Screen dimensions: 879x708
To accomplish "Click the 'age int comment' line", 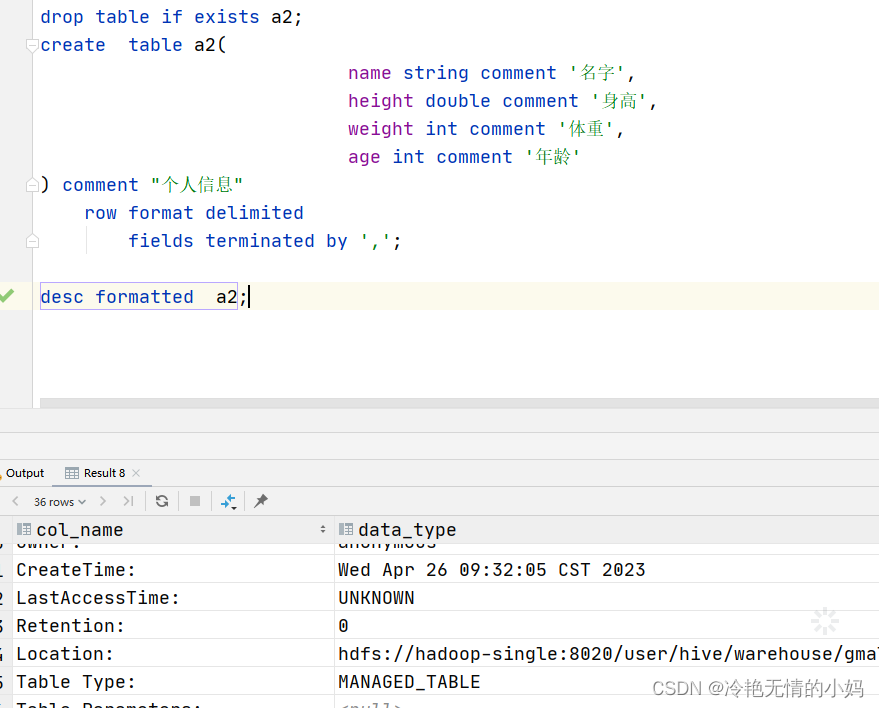I will pos(464,157).
